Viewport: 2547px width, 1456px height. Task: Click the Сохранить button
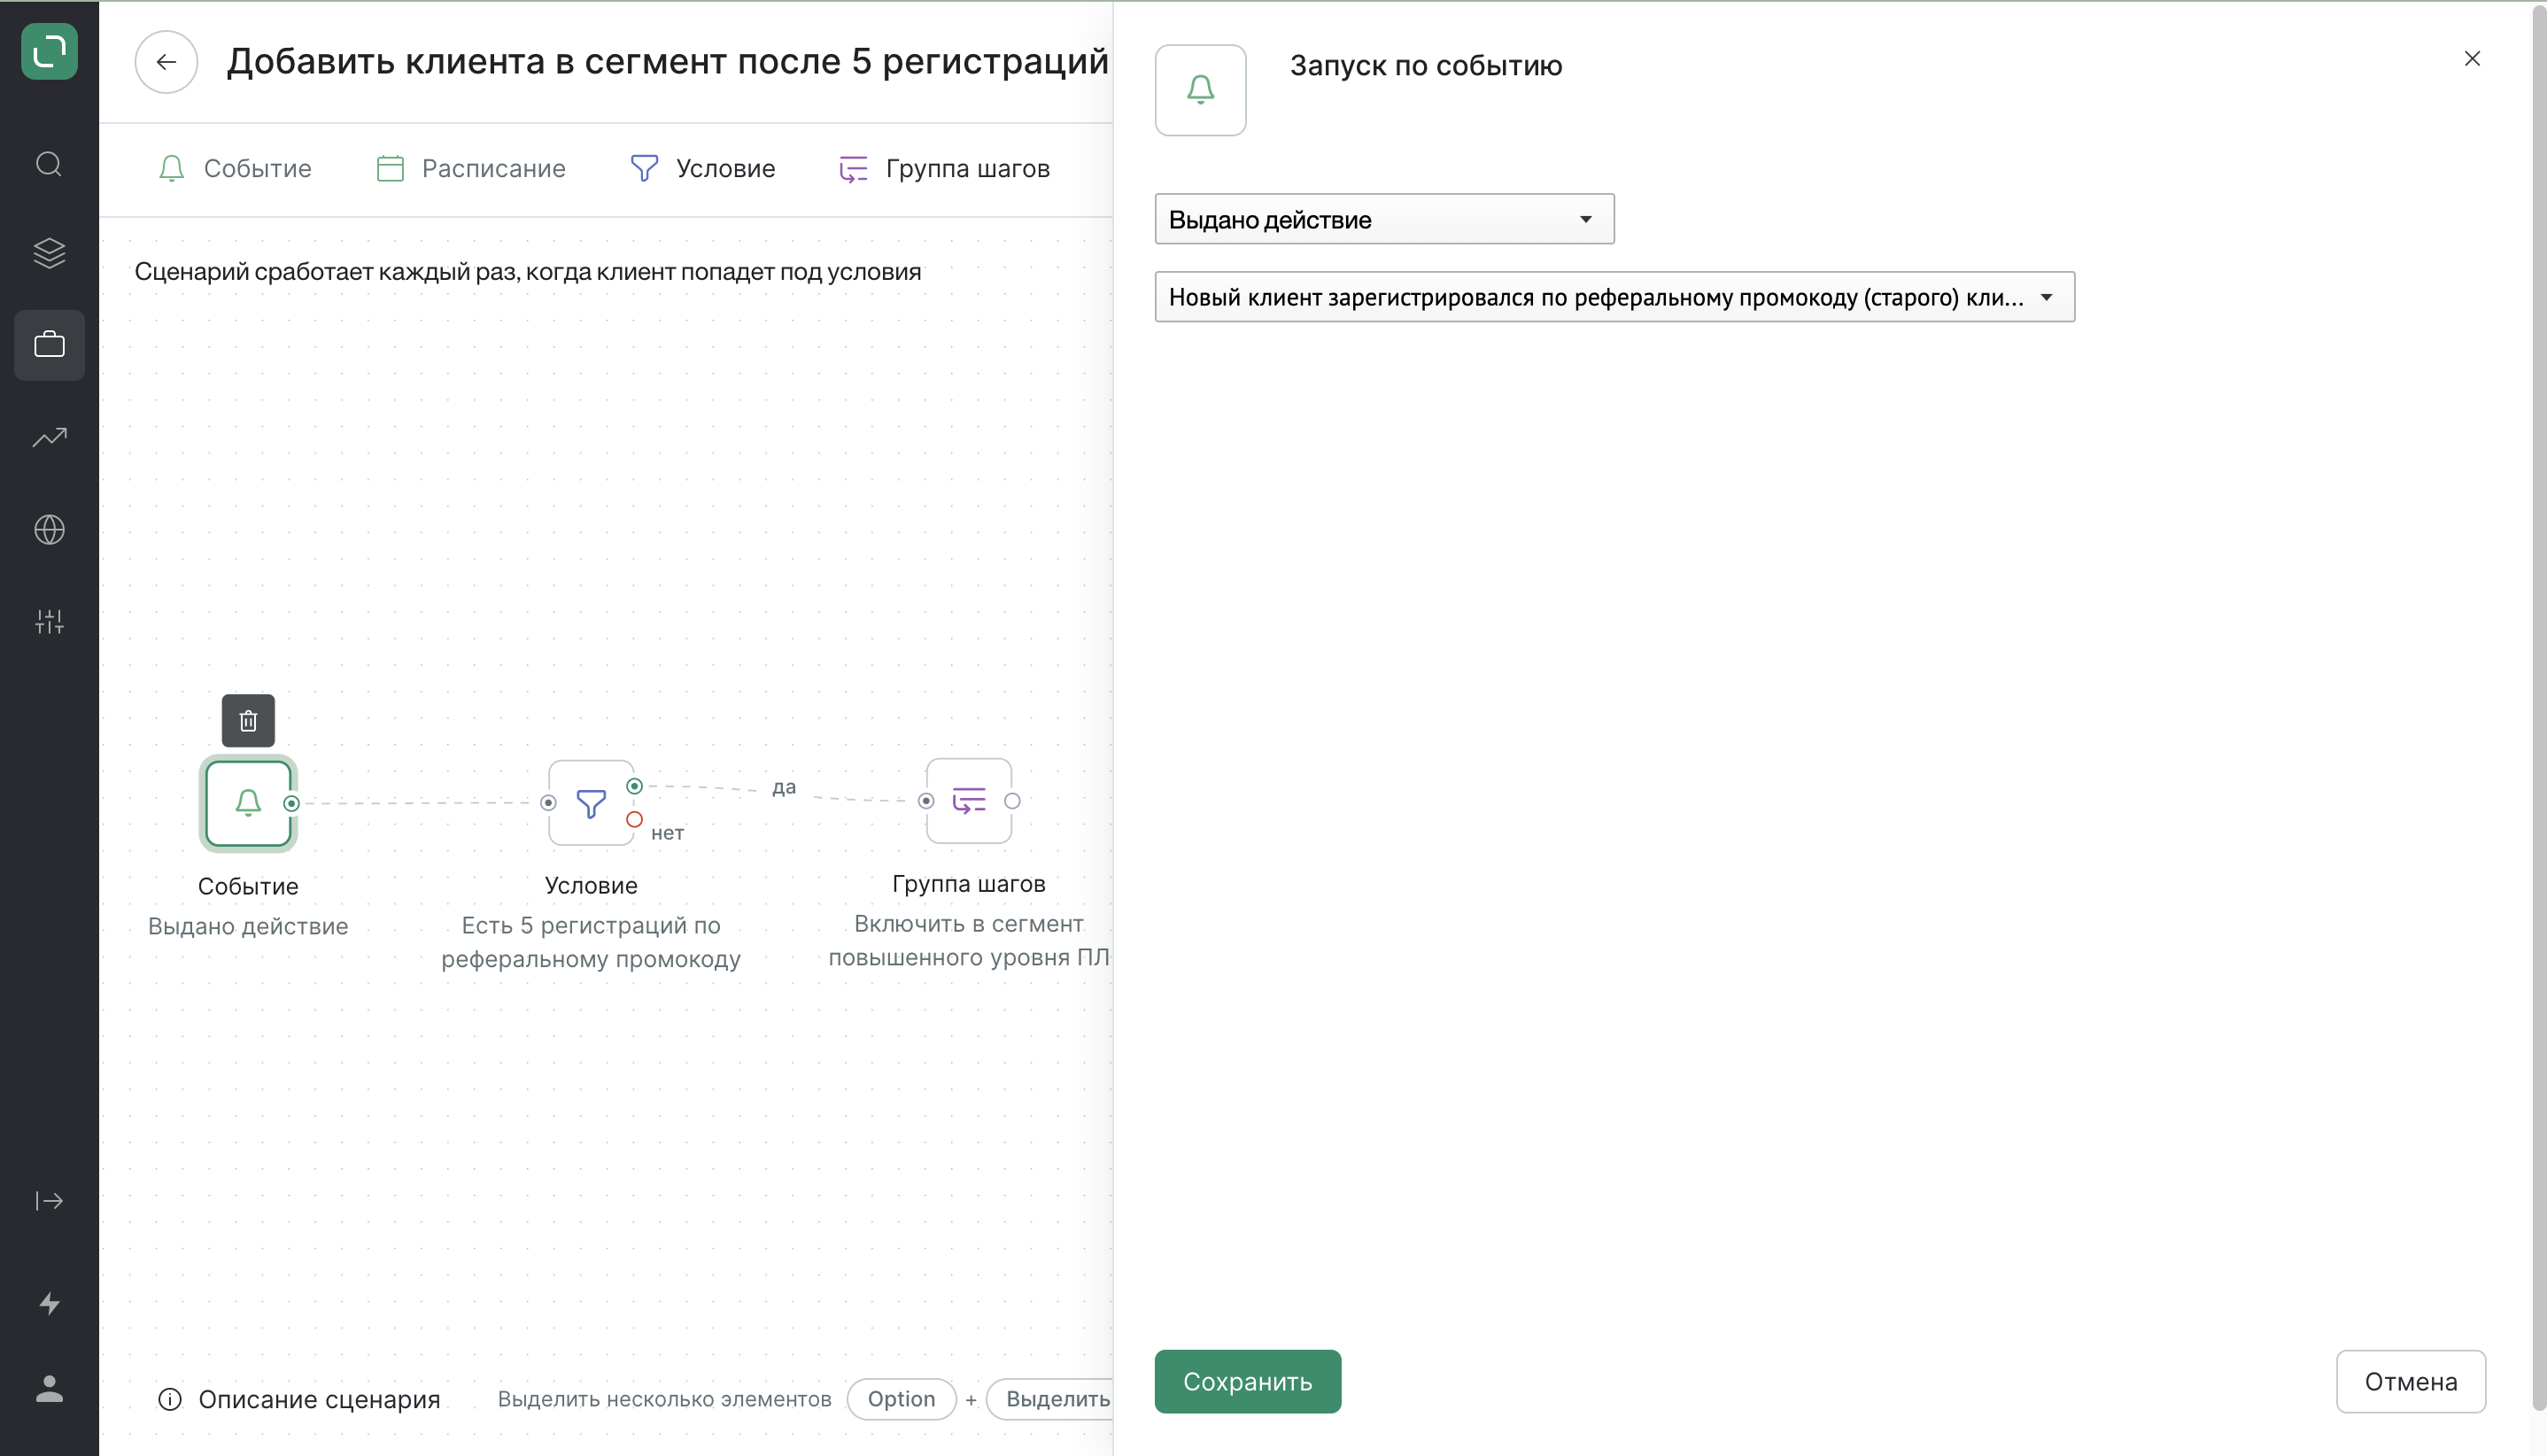1247,1381
